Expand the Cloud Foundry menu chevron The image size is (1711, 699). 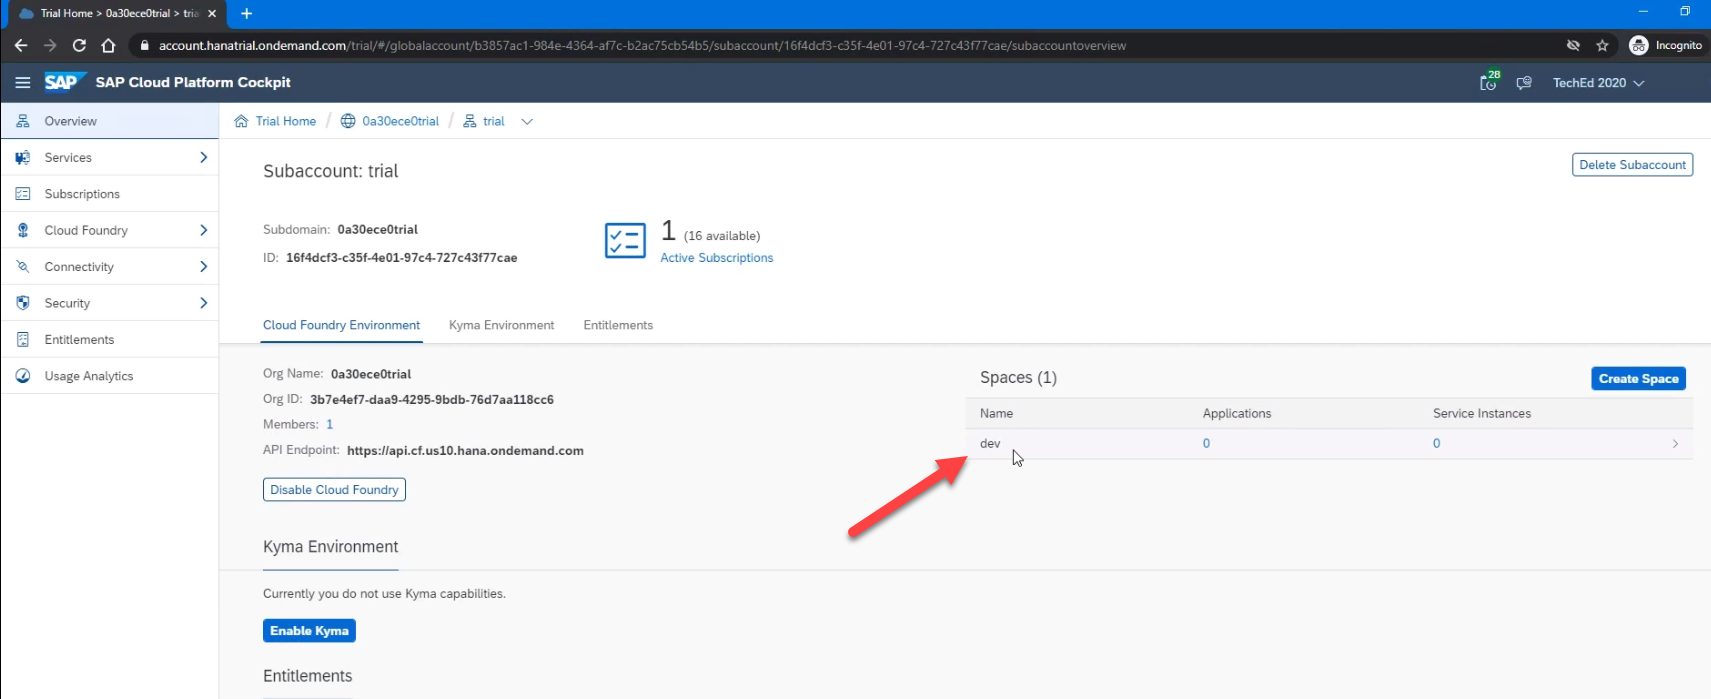pyautogui.click(x=203, y=230)
